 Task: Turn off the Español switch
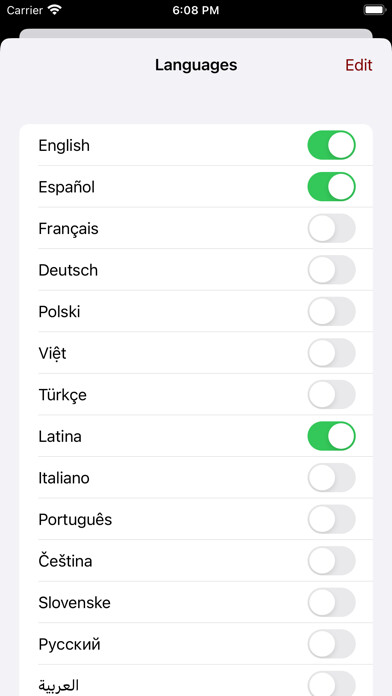click(x=332, y=187)
